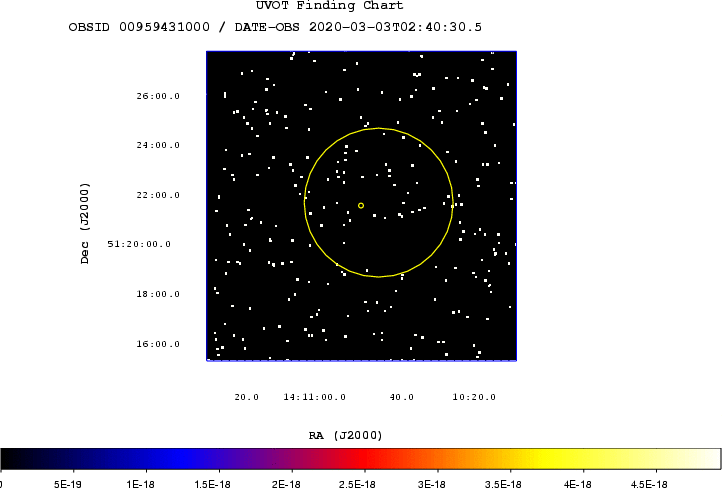Click the colorbar tick label 2.5E-18
This screenshot has width=722, height=488.
357,483
